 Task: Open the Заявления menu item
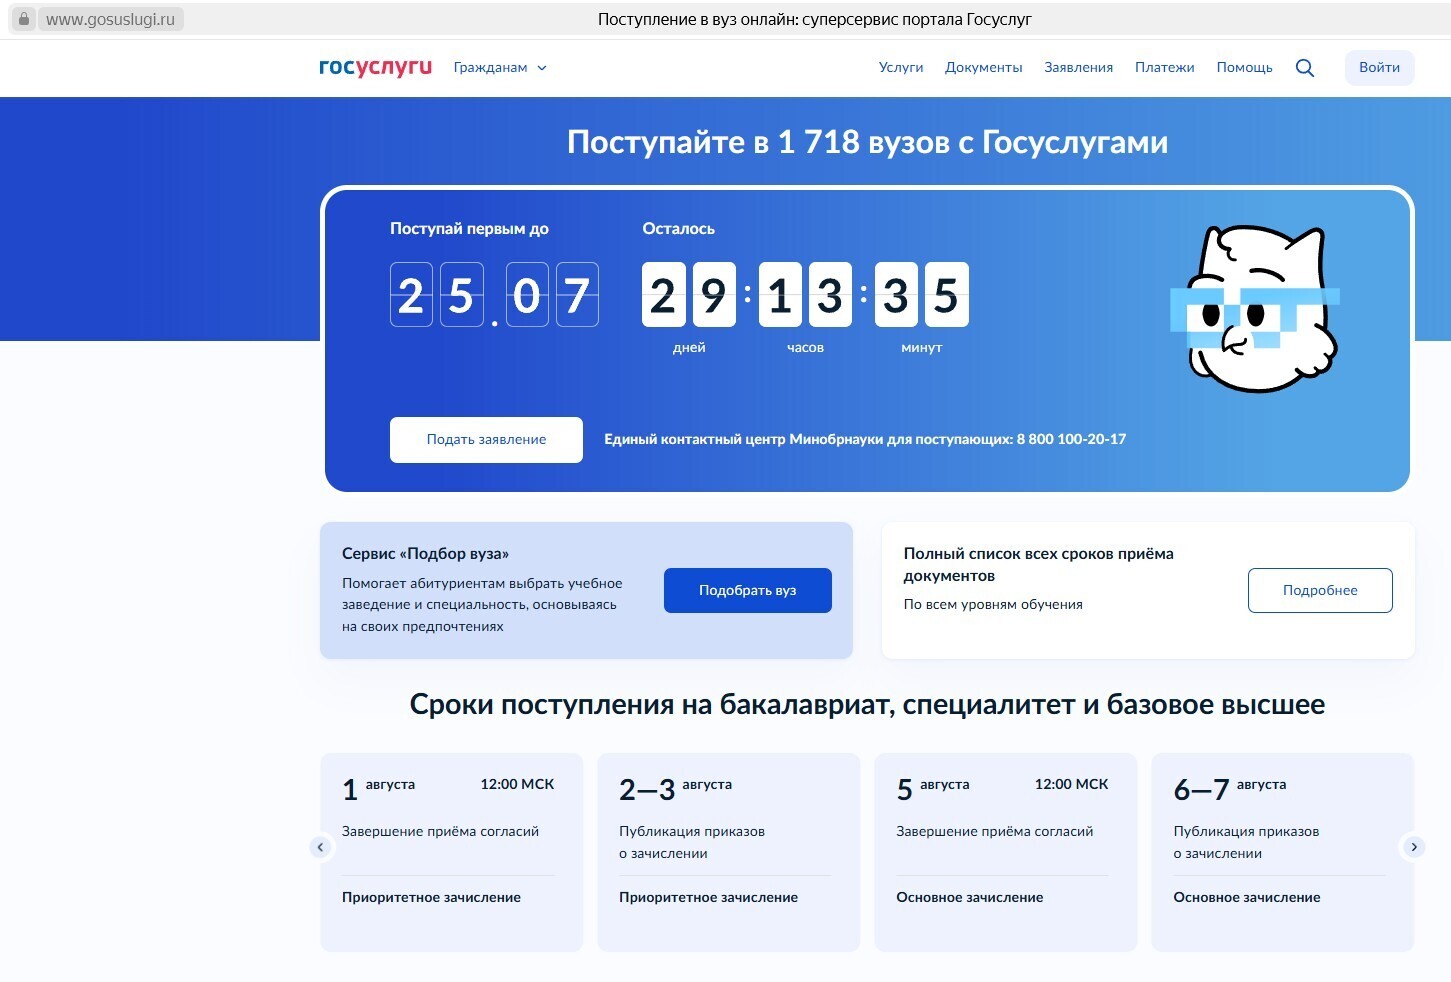(1078, 68)
